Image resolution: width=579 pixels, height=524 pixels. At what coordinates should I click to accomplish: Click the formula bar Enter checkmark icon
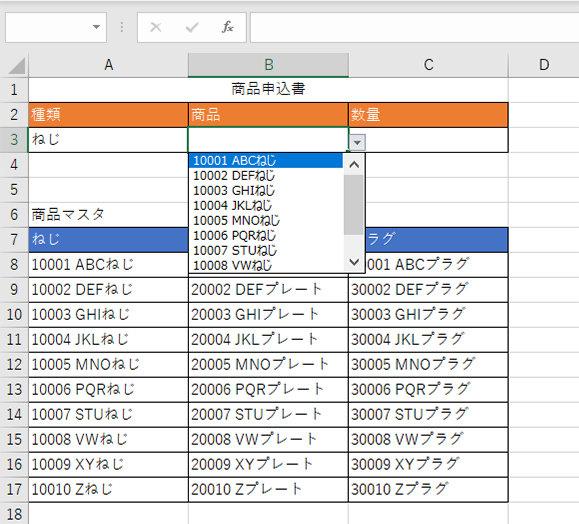point(192,27)
